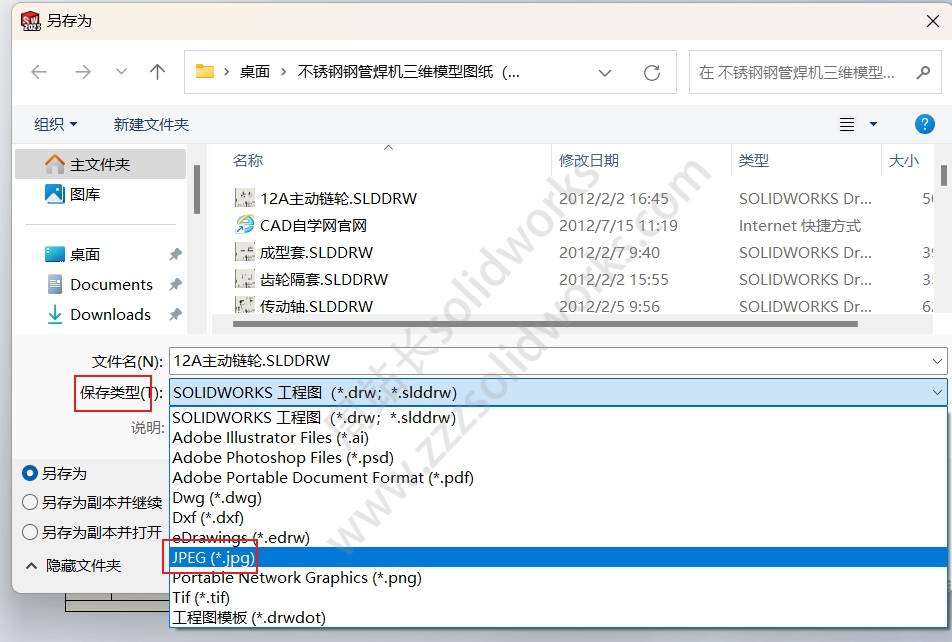Select the 另存为副本并打开 radio button
The width and height of the screenshot is (952, 642).
29,532
